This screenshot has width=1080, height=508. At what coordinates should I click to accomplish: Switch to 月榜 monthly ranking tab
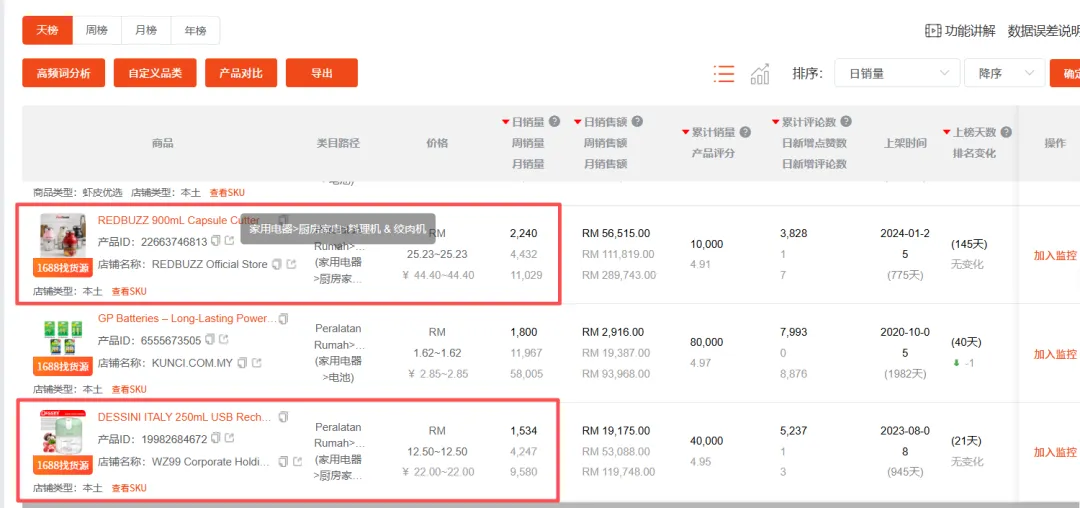pos(146,30)
